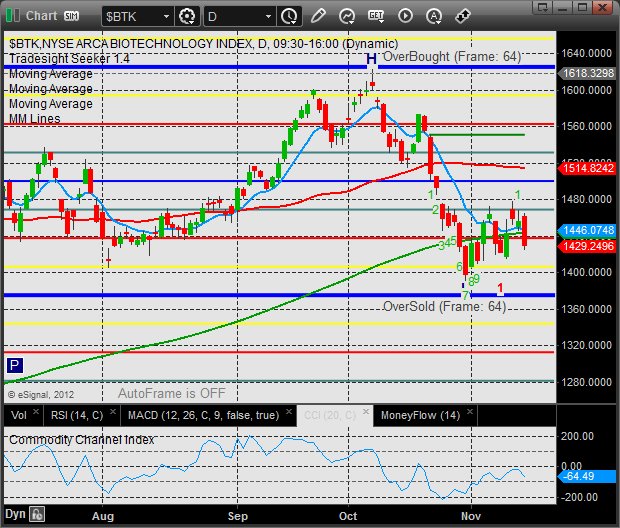Click the 1600.0000 price axis label
Viewport: 620px width, 528px height.
587,90
